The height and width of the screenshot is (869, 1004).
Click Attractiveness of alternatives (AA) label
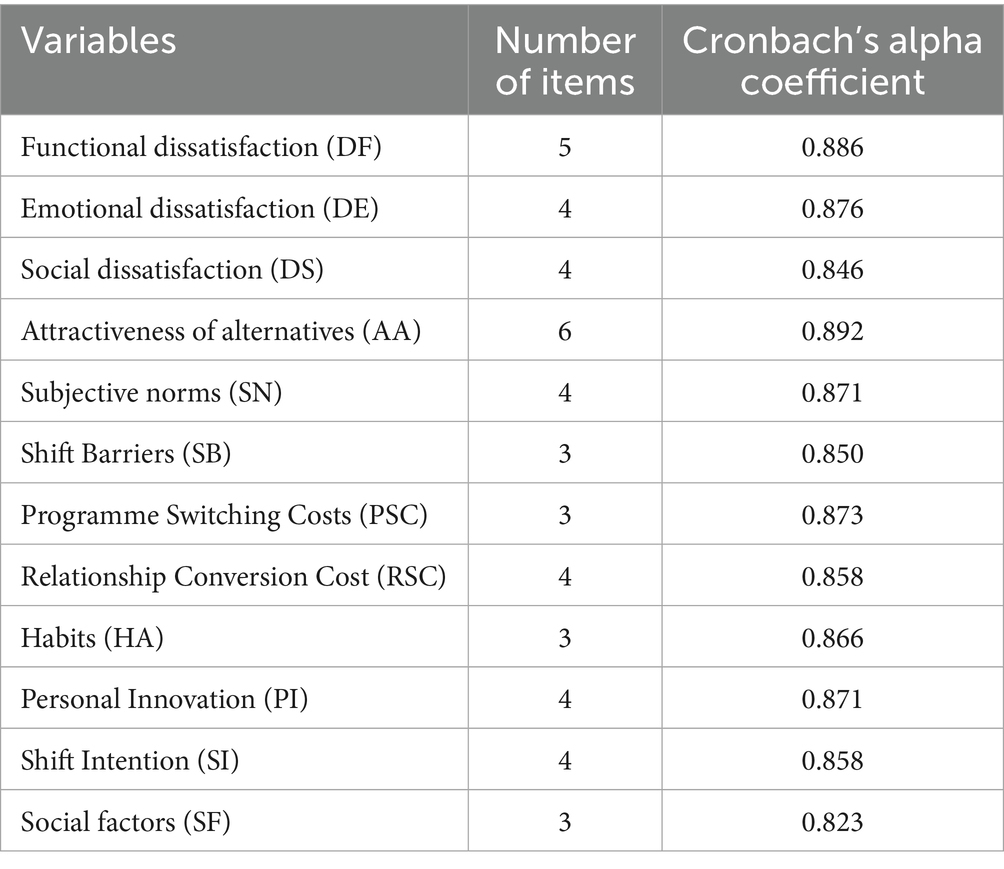click(x=221, y=332)
